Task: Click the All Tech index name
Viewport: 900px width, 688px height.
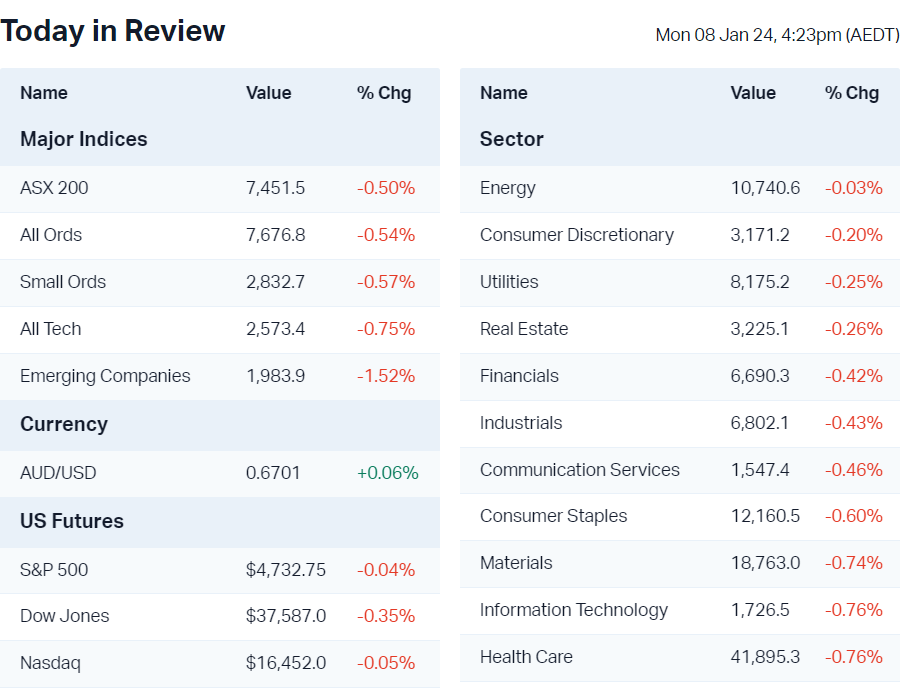Action: 51,329
